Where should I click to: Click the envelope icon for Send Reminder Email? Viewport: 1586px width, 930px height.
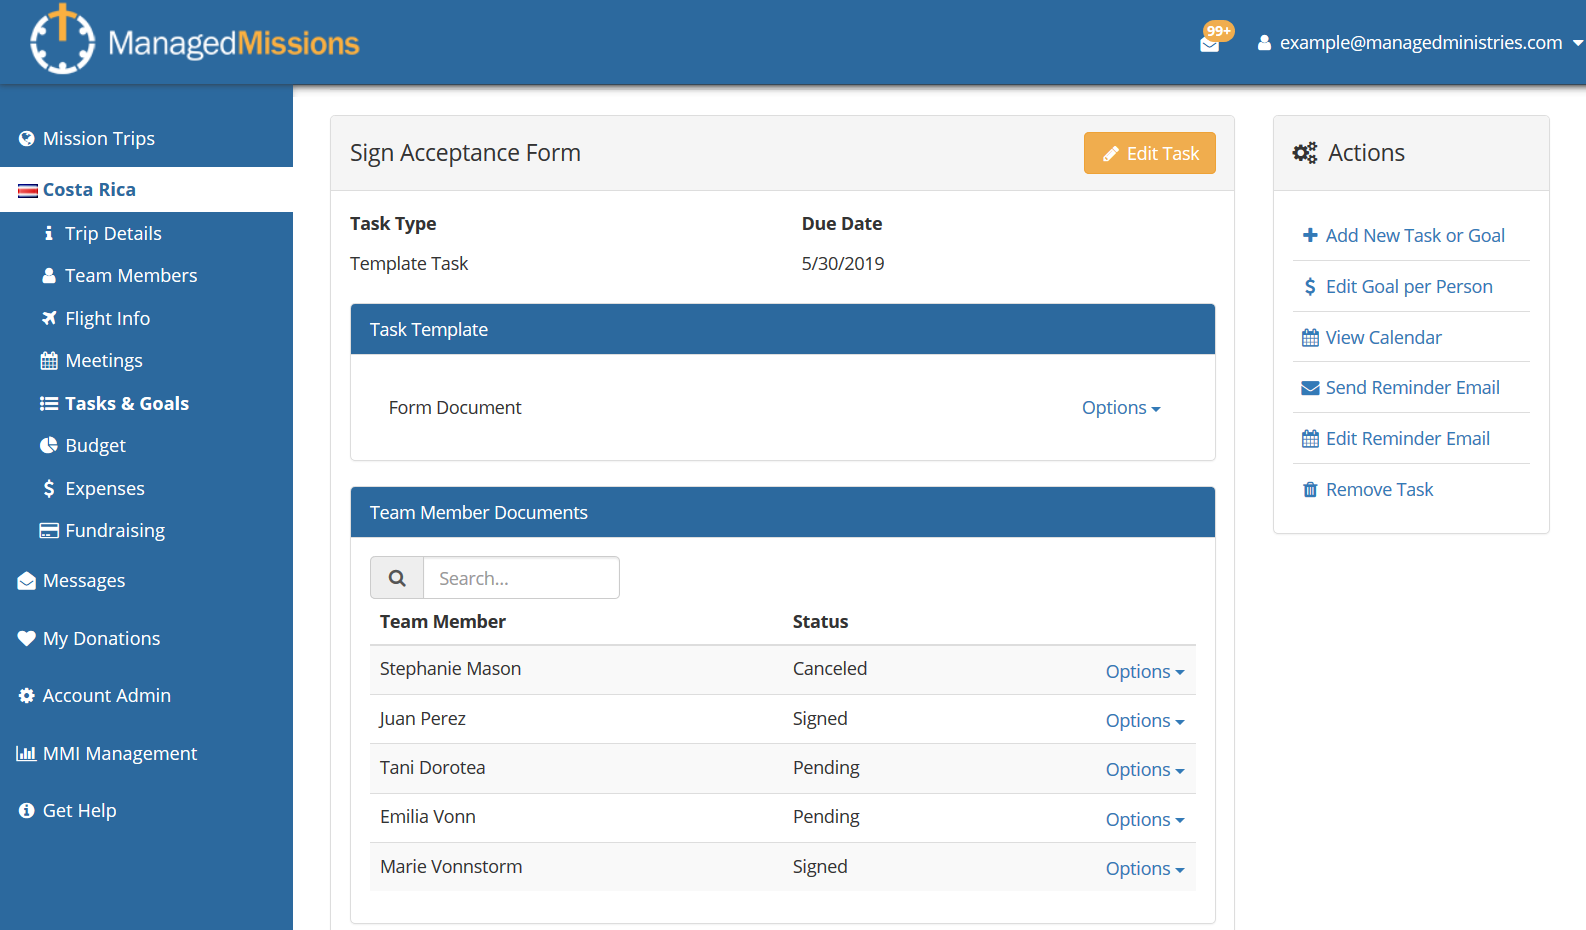(x=1310, y=388)
